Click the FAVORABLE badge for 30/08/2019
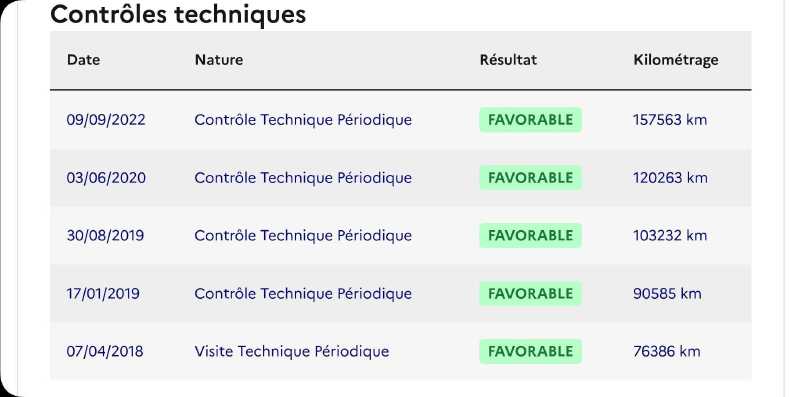Screen dimensions: 800x397 (531, 235)
